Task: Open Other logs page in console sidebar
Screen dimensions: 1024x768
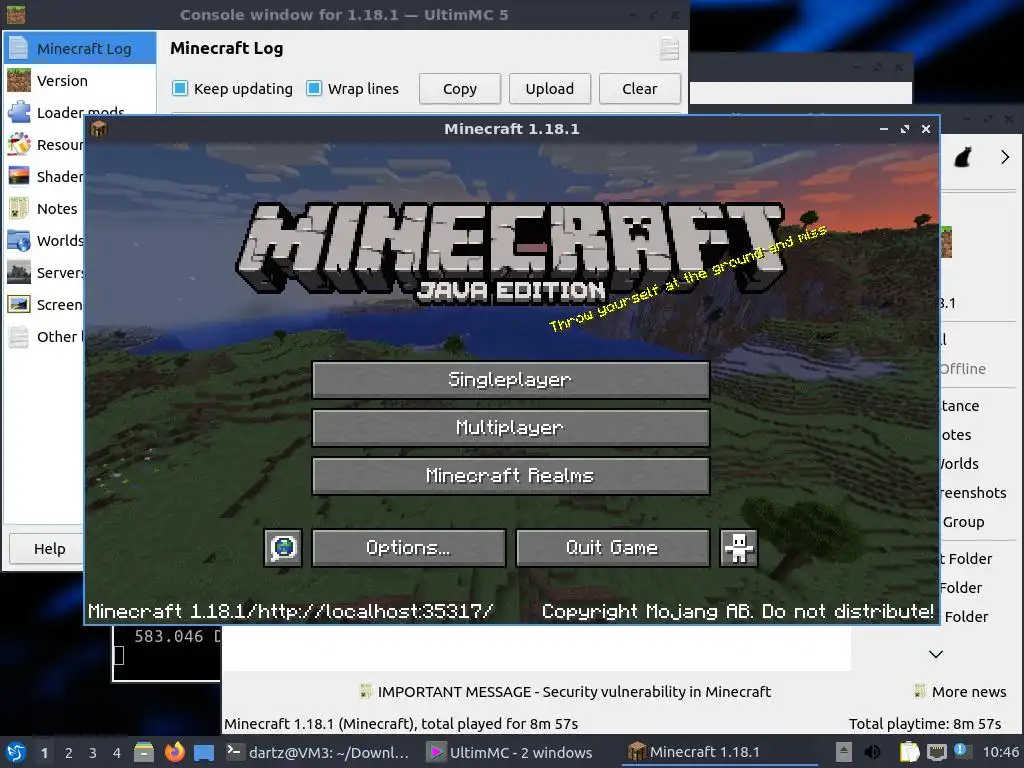Action: [44, 337]
